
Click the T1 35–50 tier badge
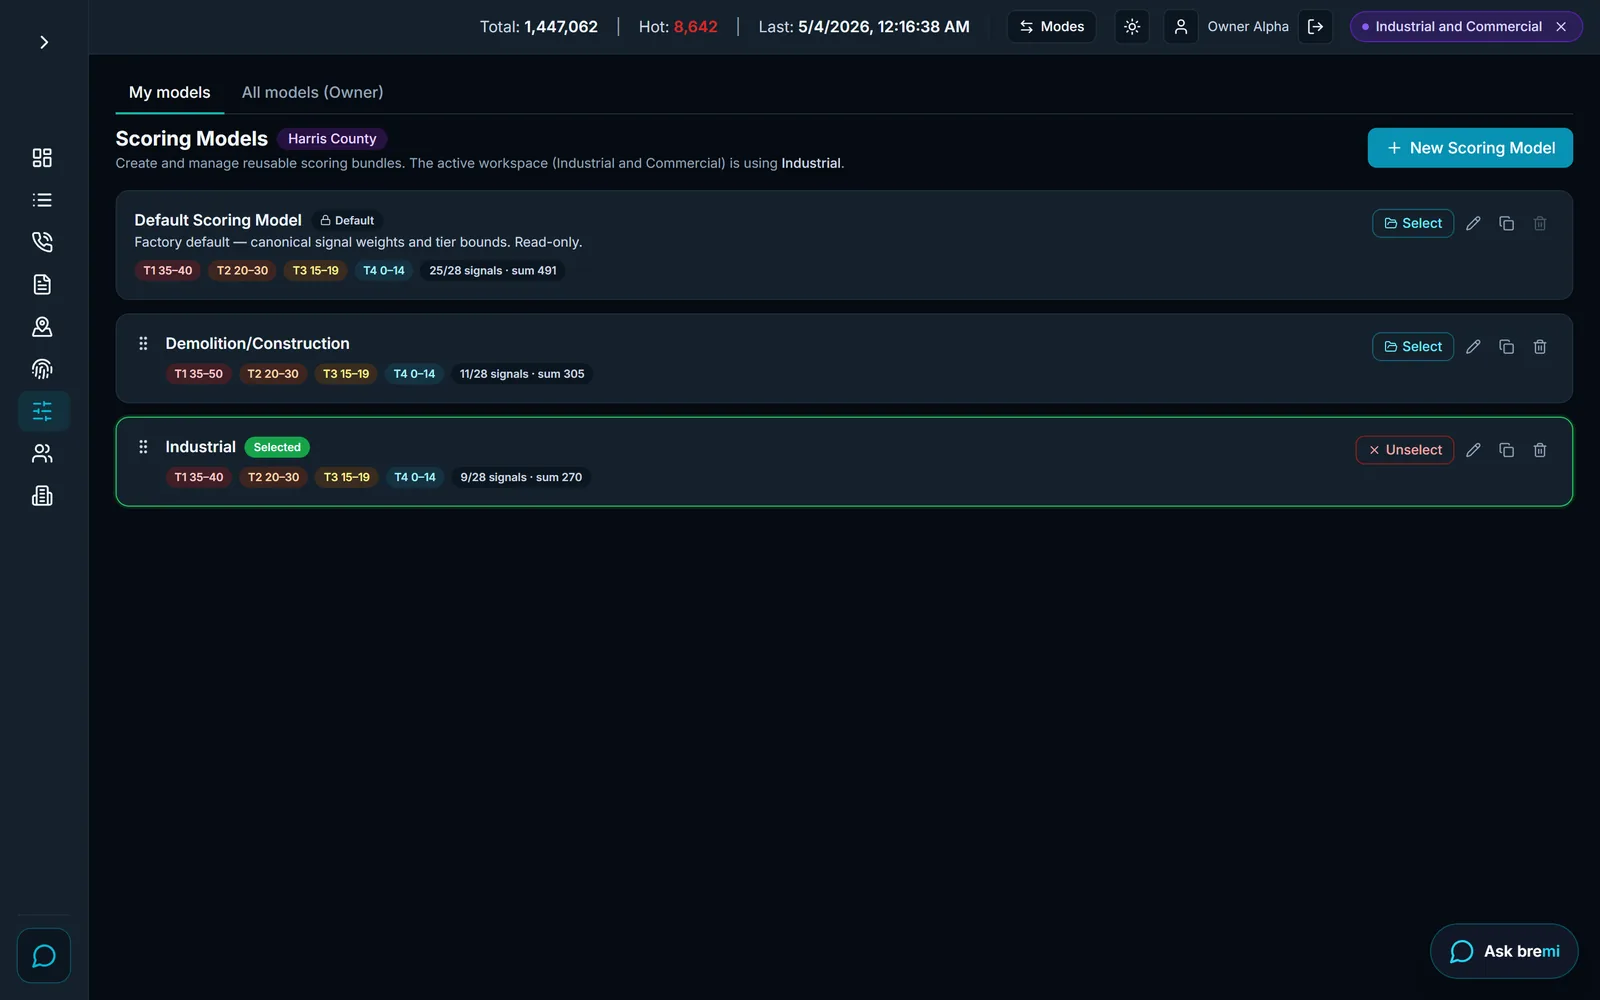click(x=199, y=374)
